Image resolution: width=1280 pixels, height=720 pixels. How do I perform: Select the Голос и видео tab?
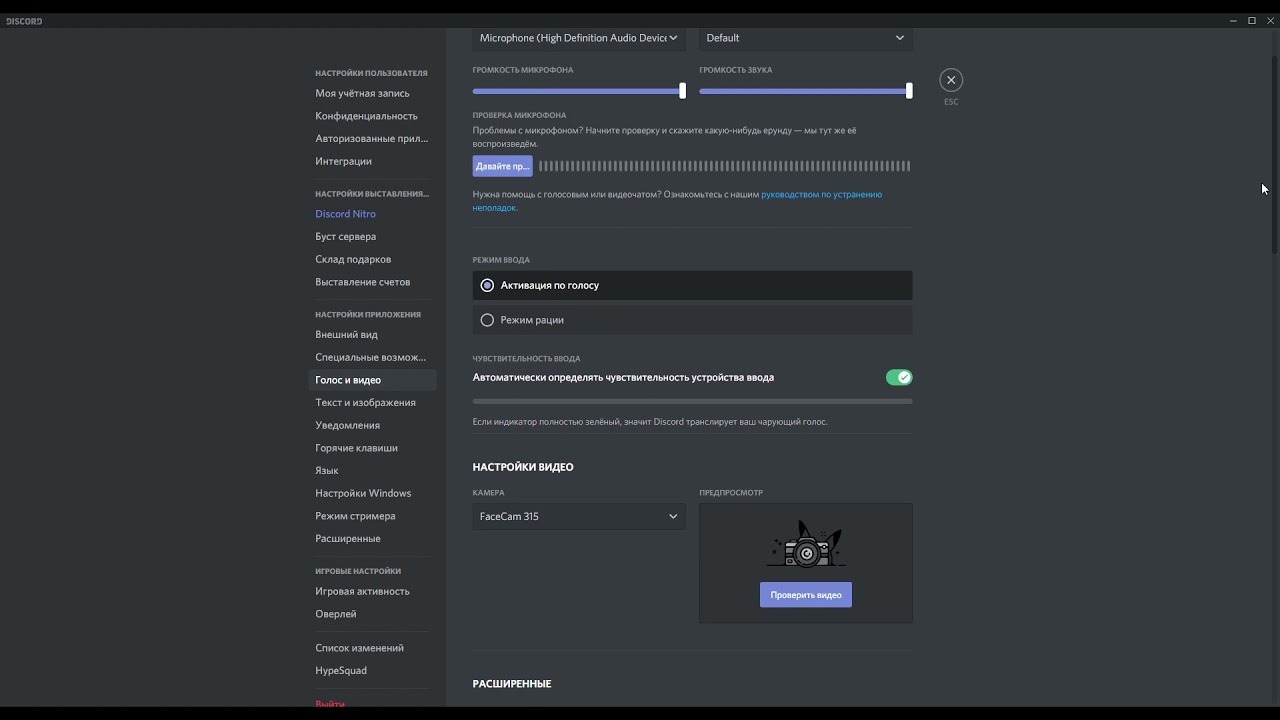[x=372, y=380]
